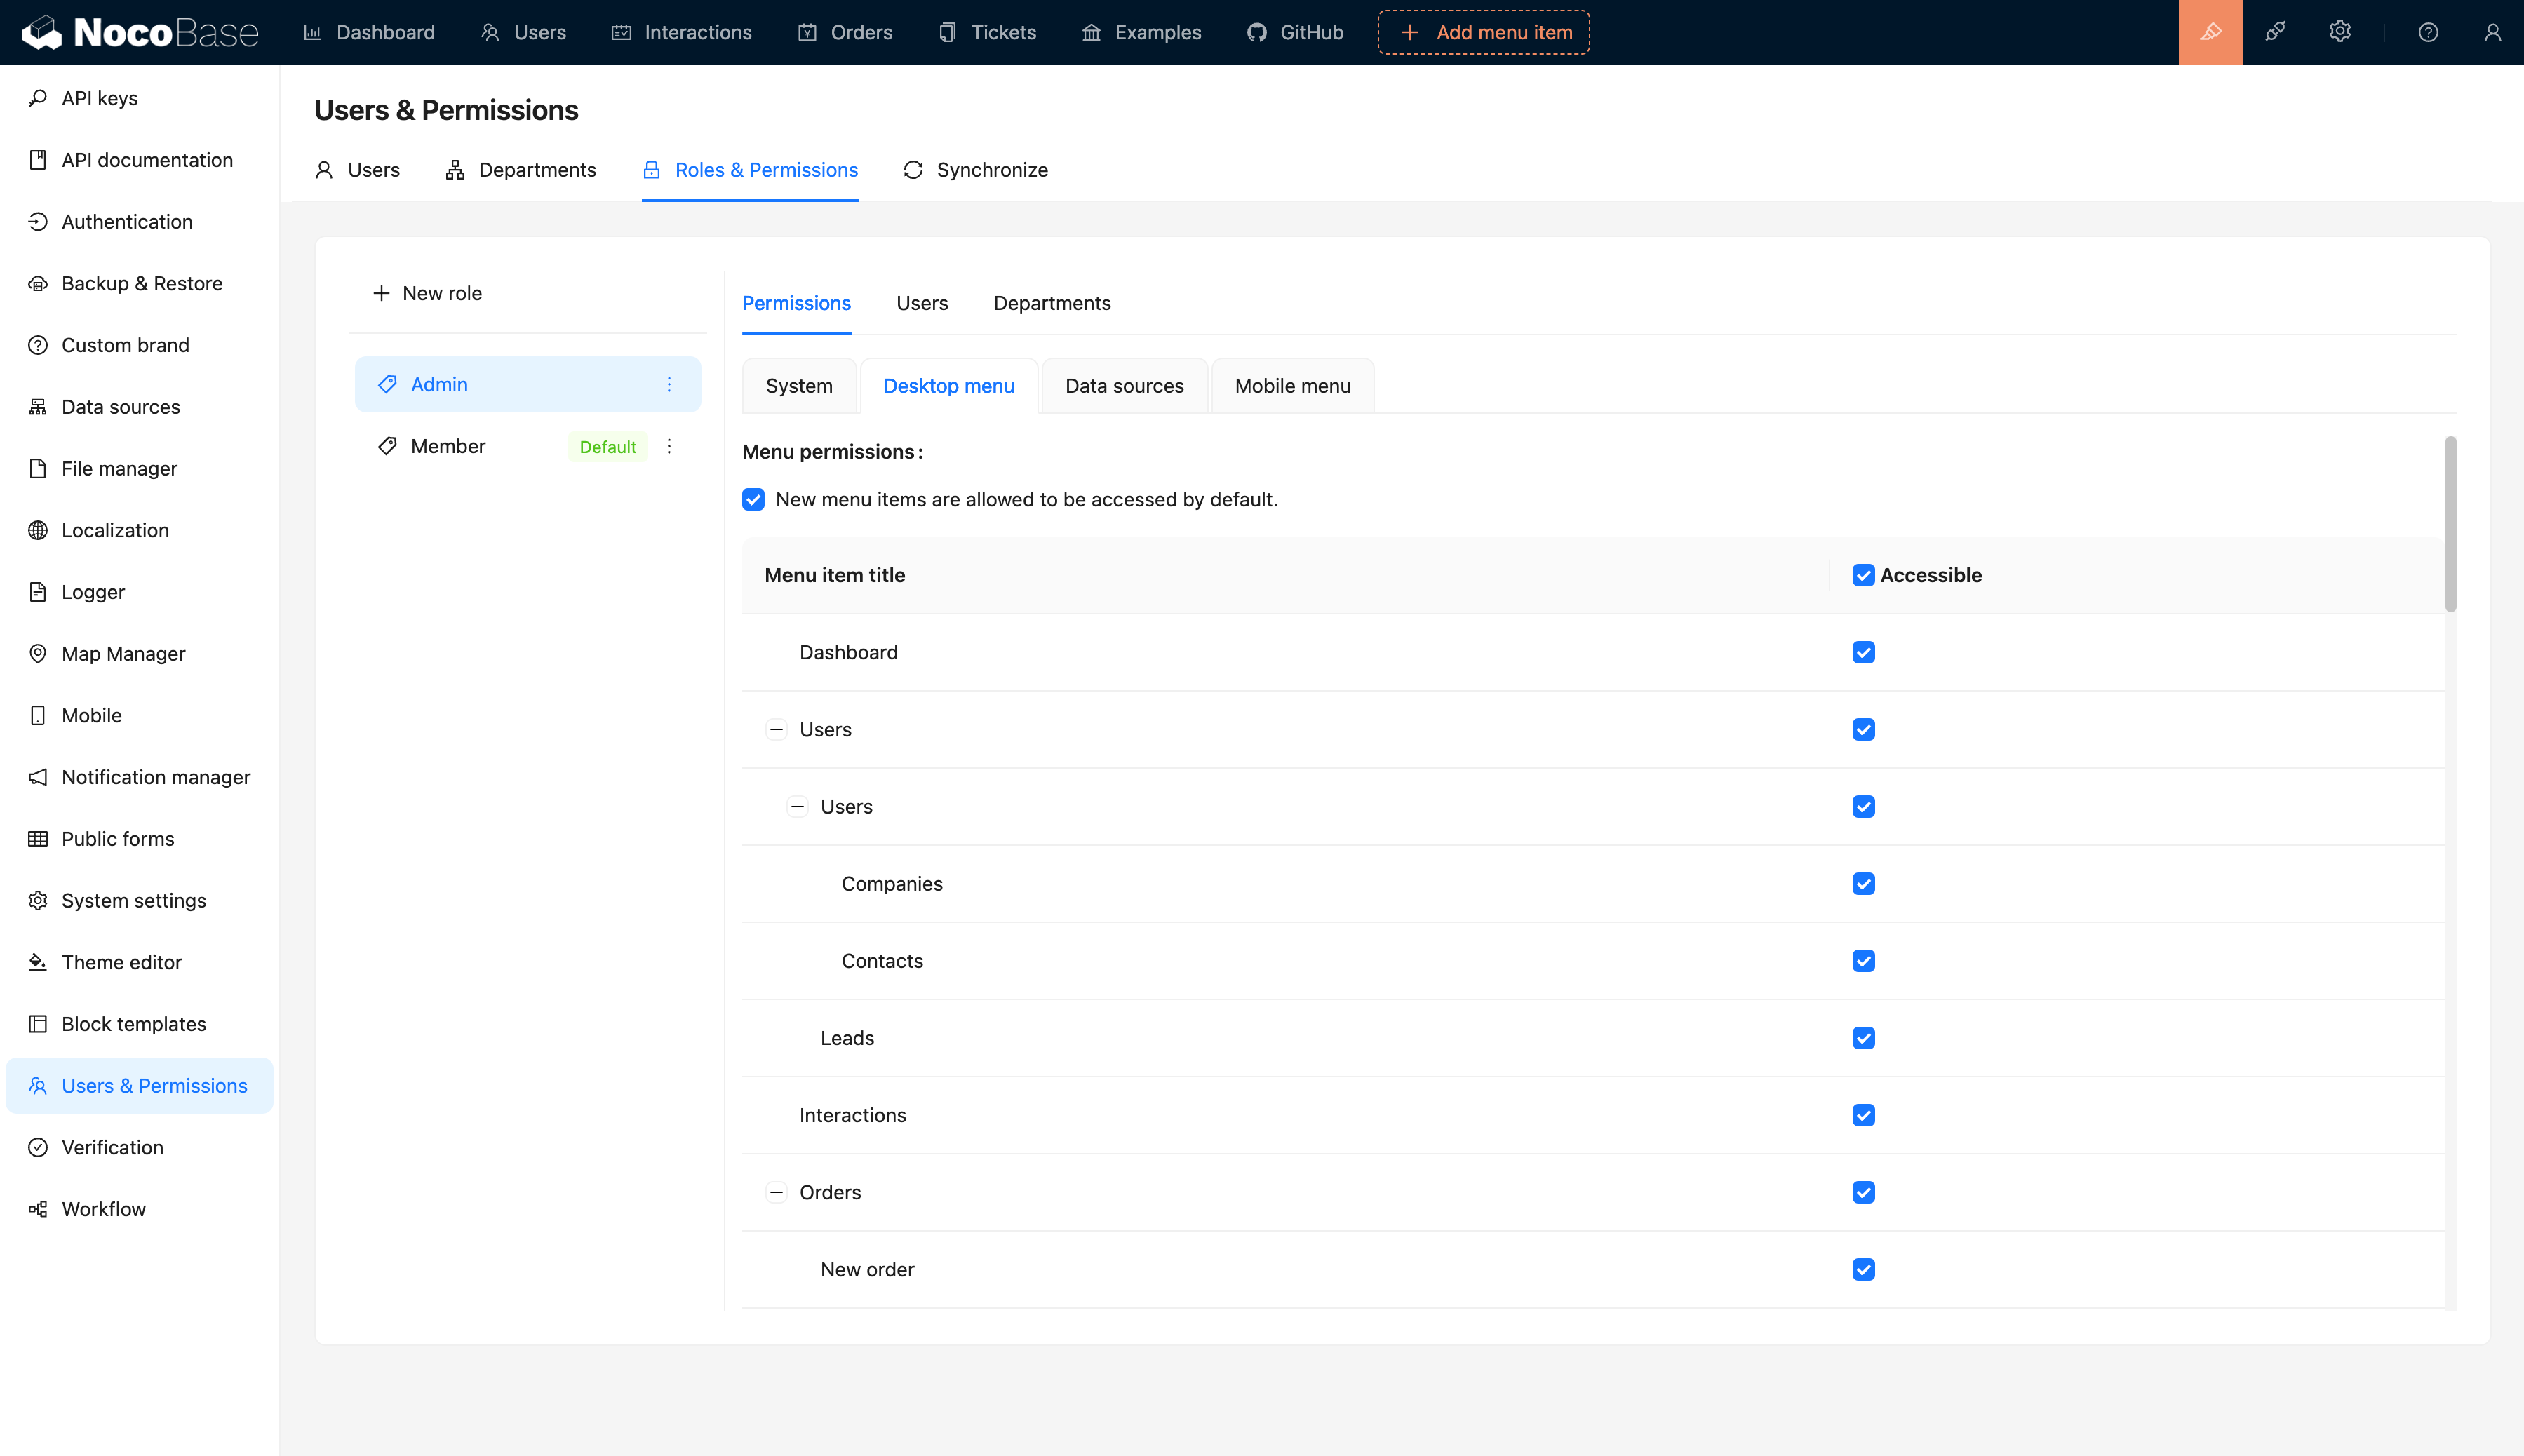The height and width of the screenshot is (1456, 2524).
Task: Open Admin role three-dot menu
Action: tap(669, 384)
